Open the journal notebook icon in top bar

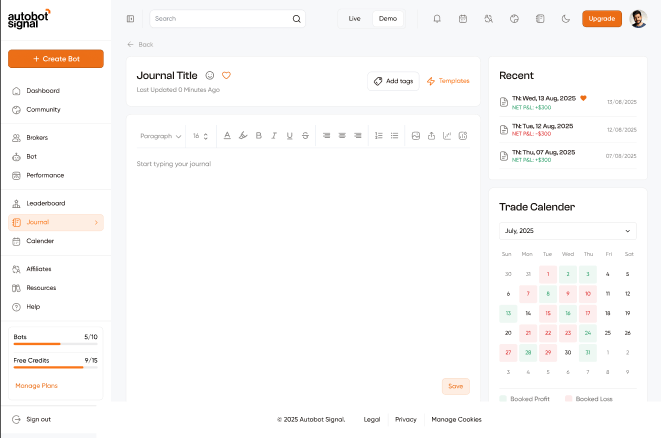point(540,19)
